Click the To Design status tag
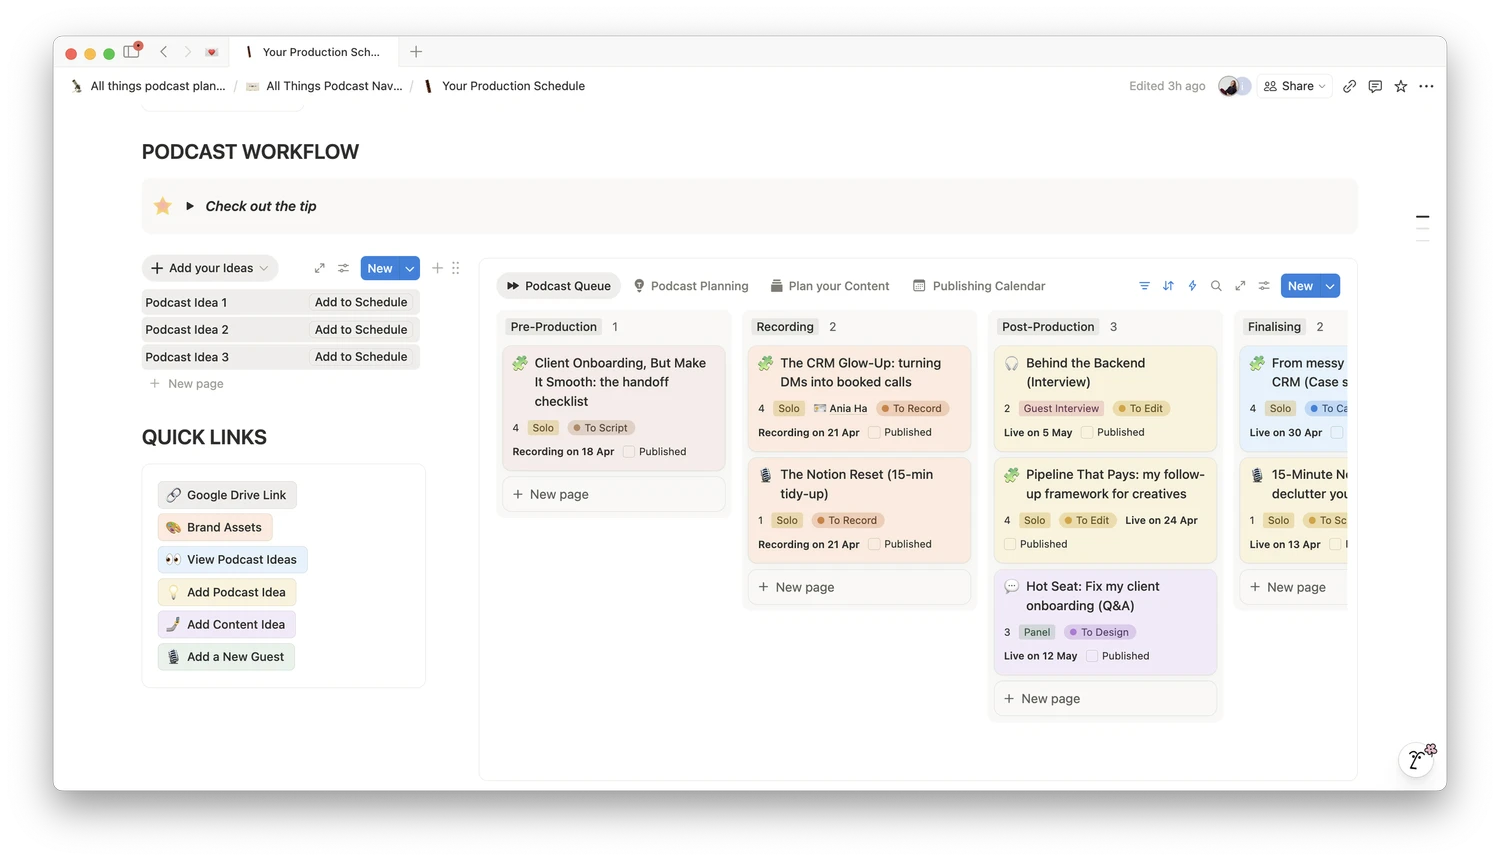The image size is (1500, 861). pyautogui.click(x=1099, y=632)
